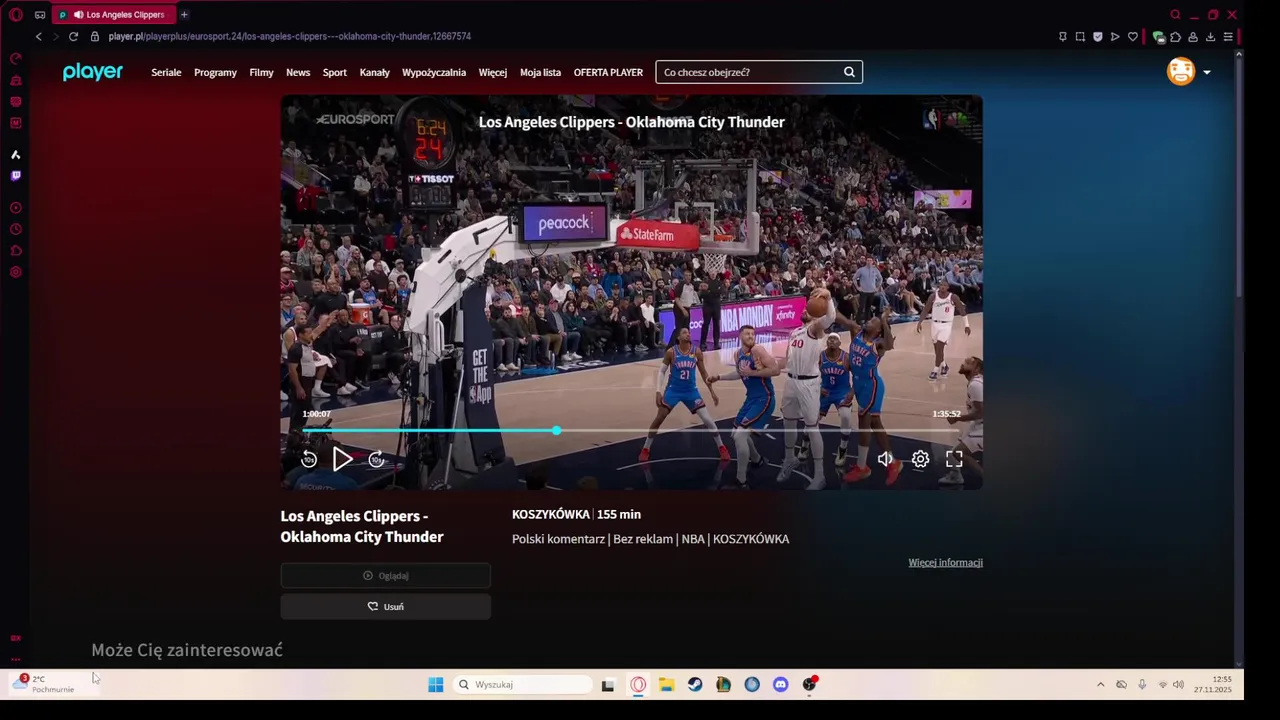1280x720 pixels.
Task: Open the snapshot tool icon
Action: point(1080,37)
